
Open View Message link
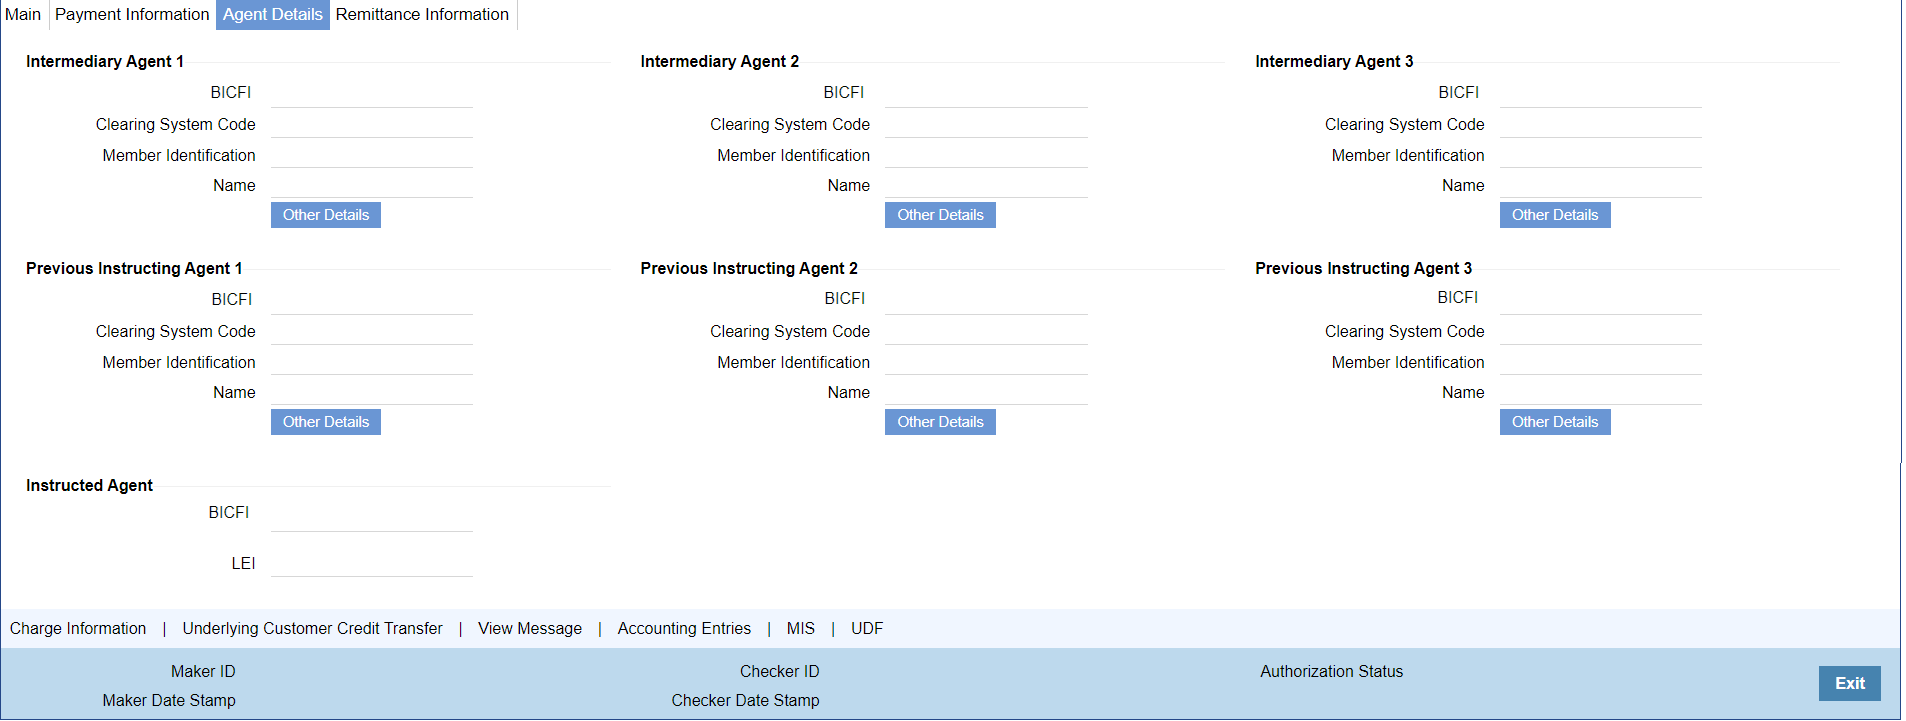pos(530,629)
